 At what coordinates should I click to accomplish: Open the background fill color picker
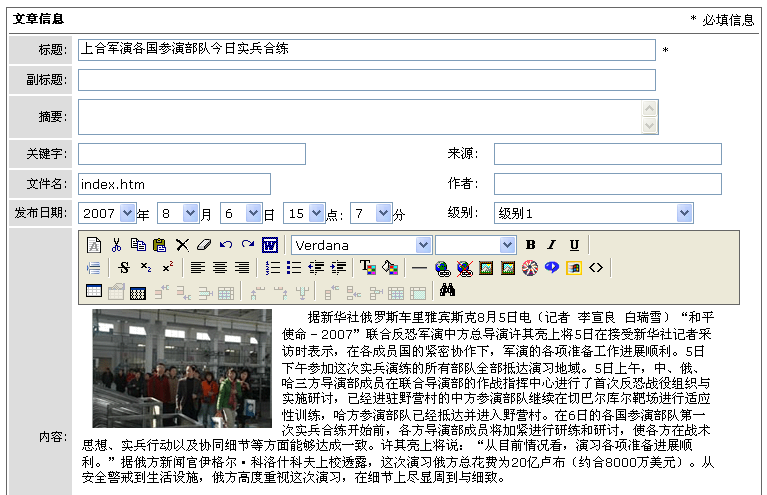390,268
